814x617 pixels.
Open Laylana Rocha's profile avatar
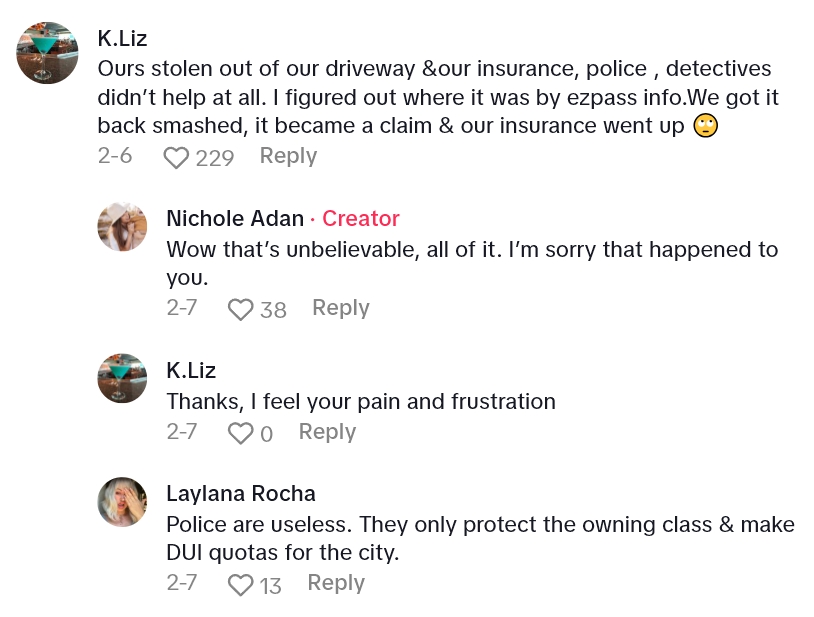point(122,501)
